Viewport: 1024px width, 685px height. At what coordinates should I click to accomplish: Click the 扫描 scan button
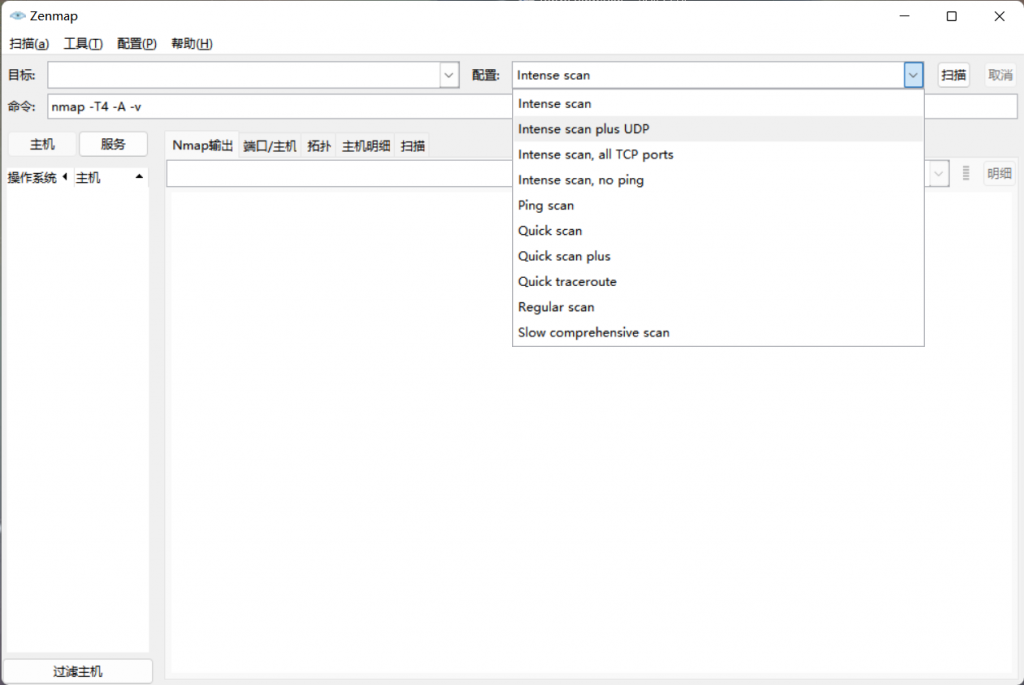point(953,75)
